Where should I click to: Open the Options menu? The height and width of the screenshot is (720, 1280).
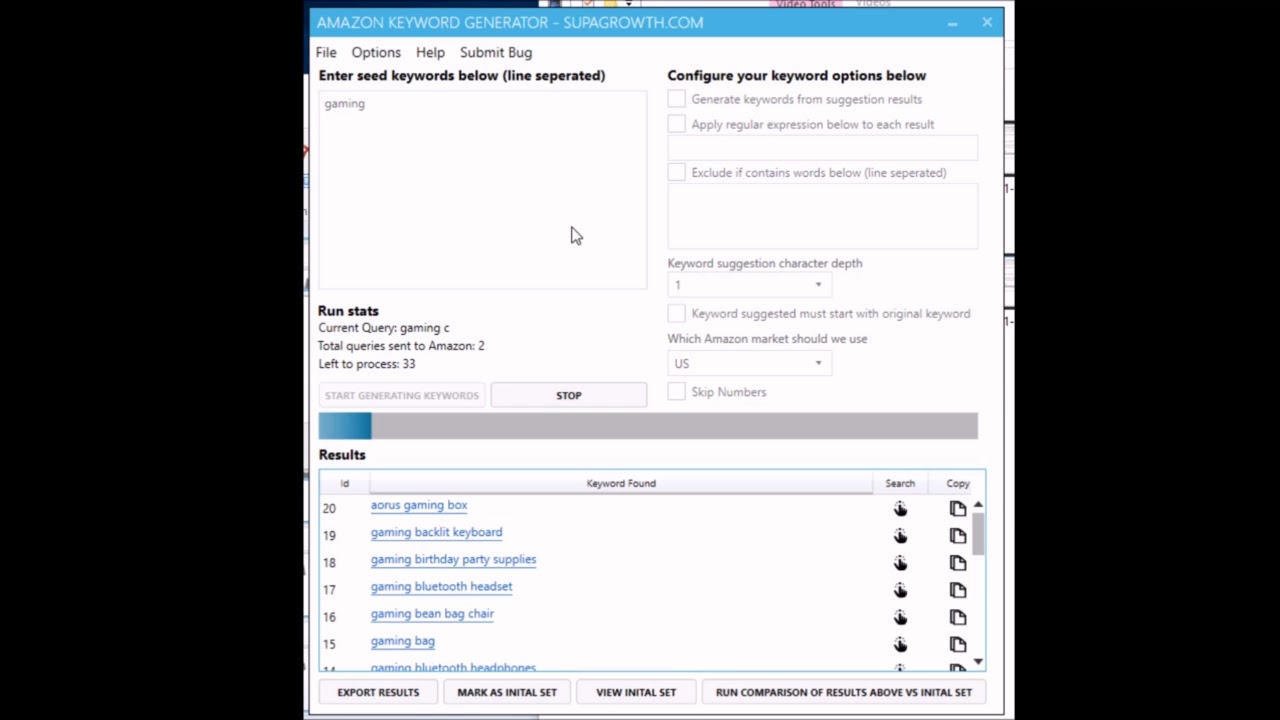point(376,52)
